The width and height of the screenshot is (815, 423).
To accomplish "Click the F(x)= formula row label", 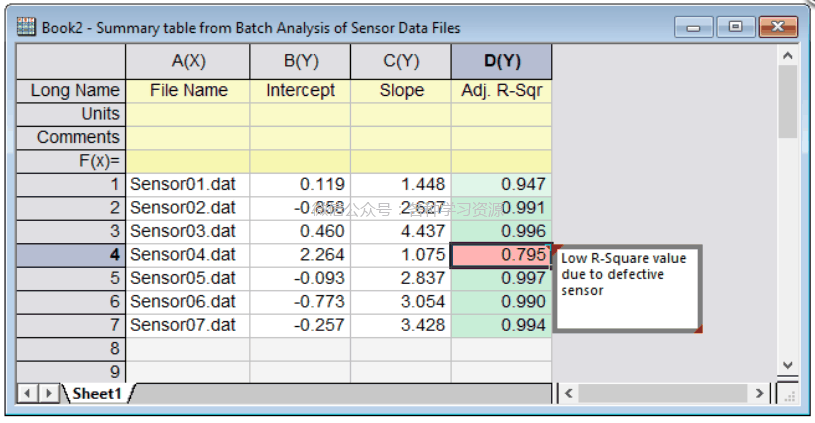I will click(x=69, y=160).
